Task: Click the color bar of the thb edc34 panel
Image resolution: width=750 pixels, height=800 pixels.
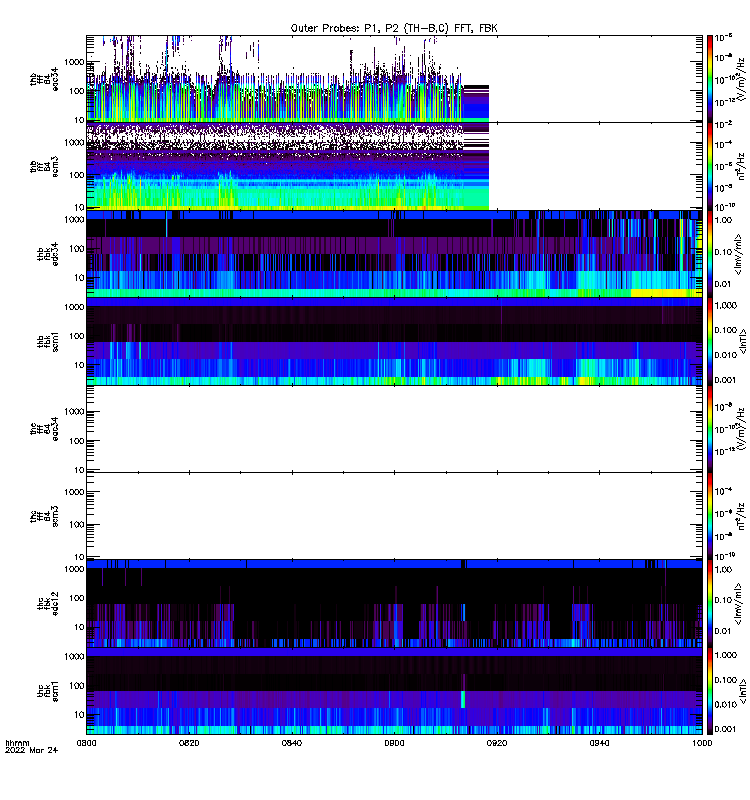Action: [709, 254]
